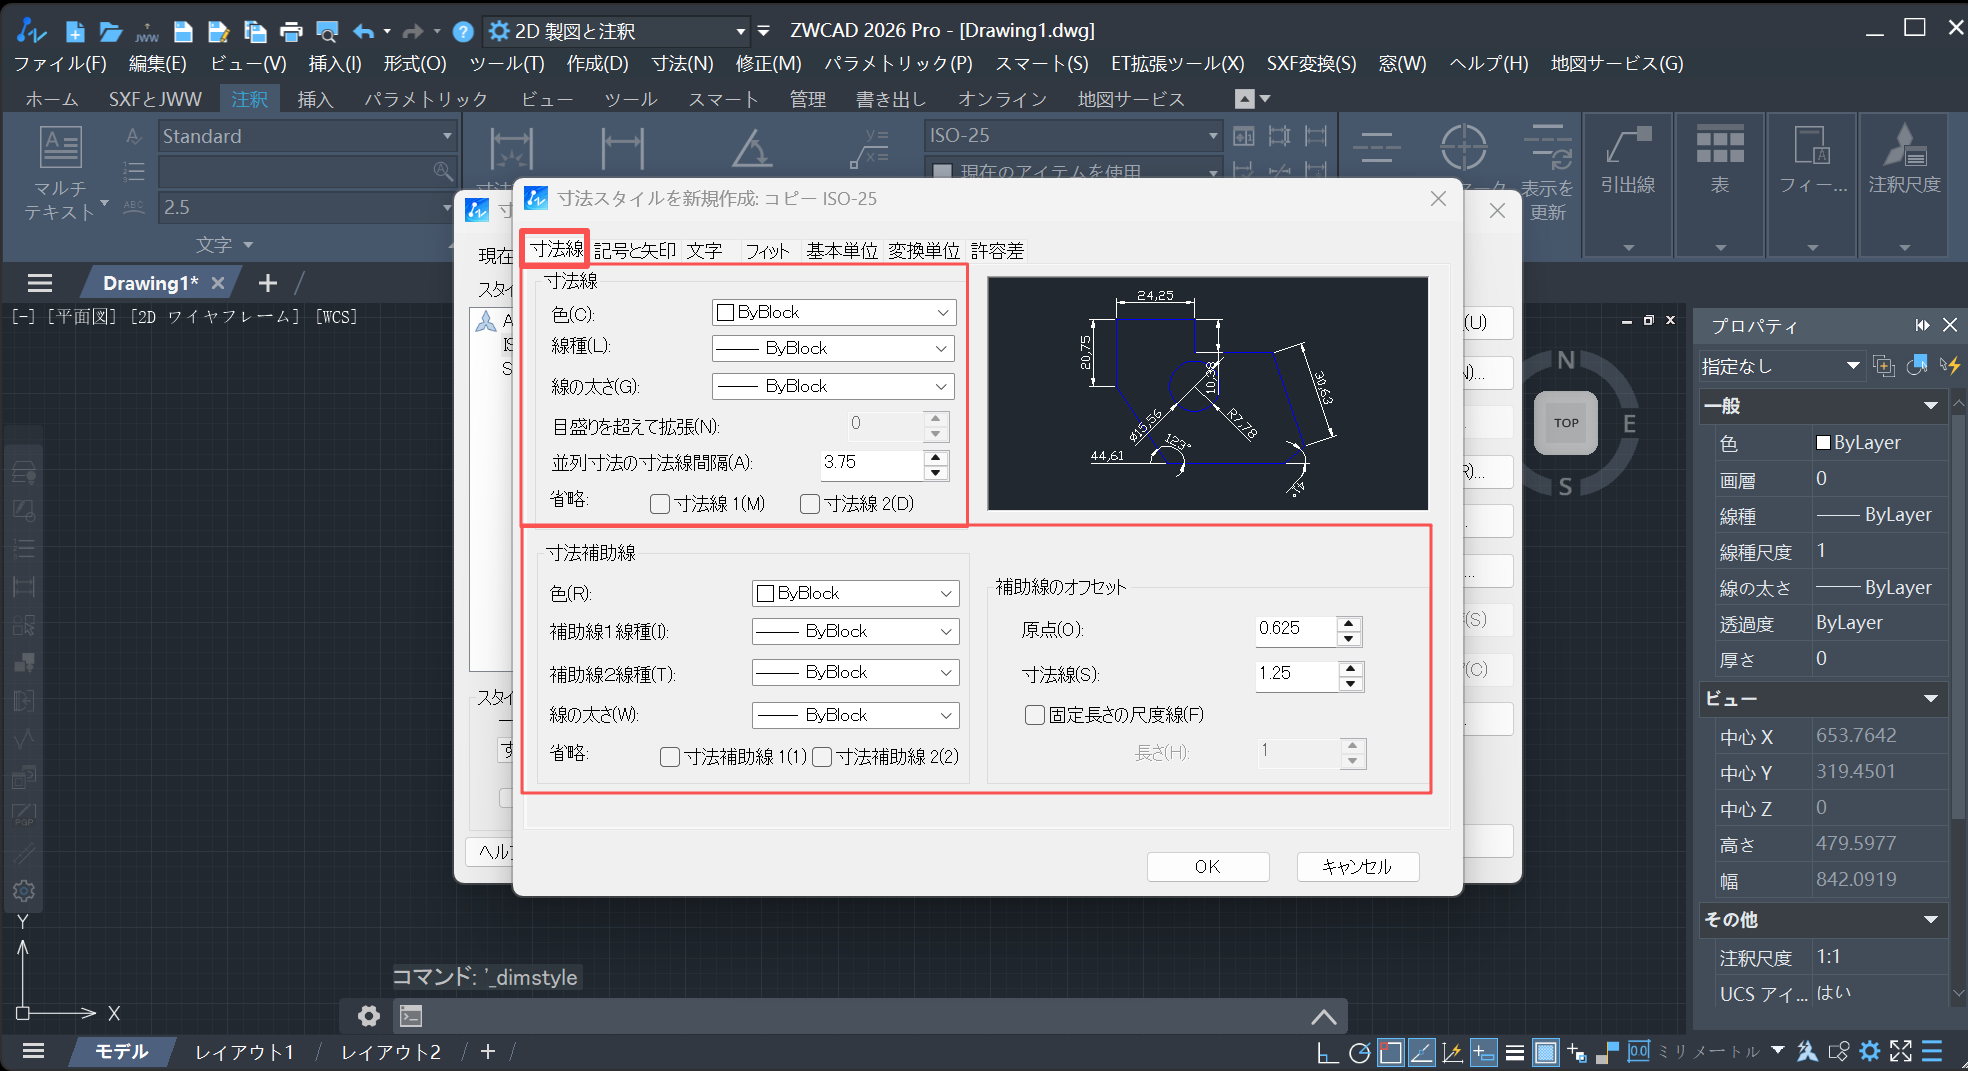Click the キャンセル button
1968x1071 pixels.
(1357, 866)
